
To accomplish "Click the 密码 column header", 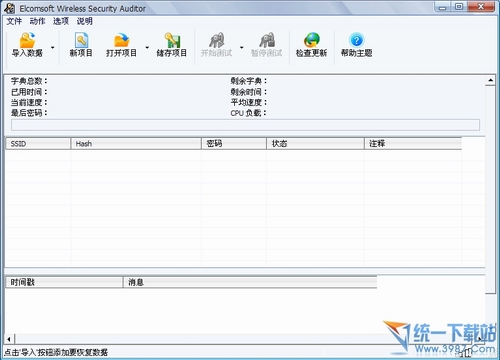I will coord(234,144).
